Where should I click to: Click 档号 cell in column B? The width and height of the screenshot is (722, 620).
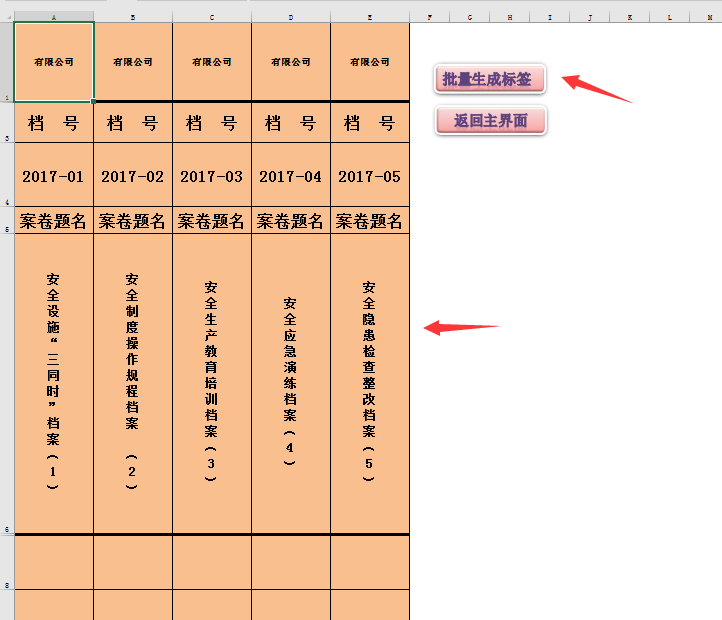pos(133,123)
